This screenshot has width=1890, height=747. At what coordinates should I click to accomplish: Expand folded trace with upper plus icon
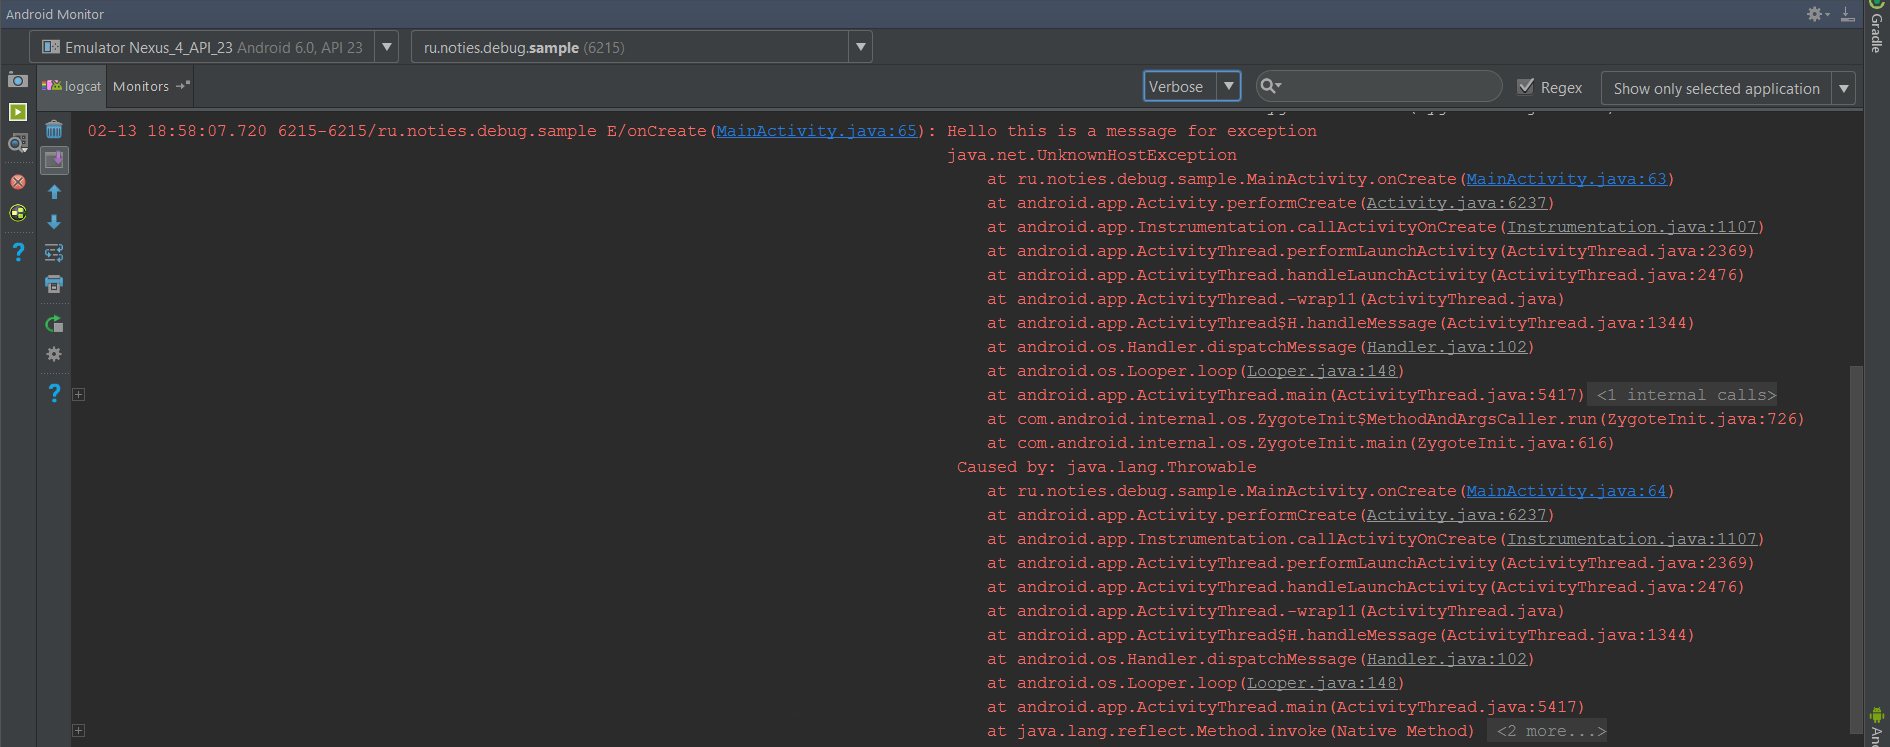pyautogui.click(x=78, y=395)
